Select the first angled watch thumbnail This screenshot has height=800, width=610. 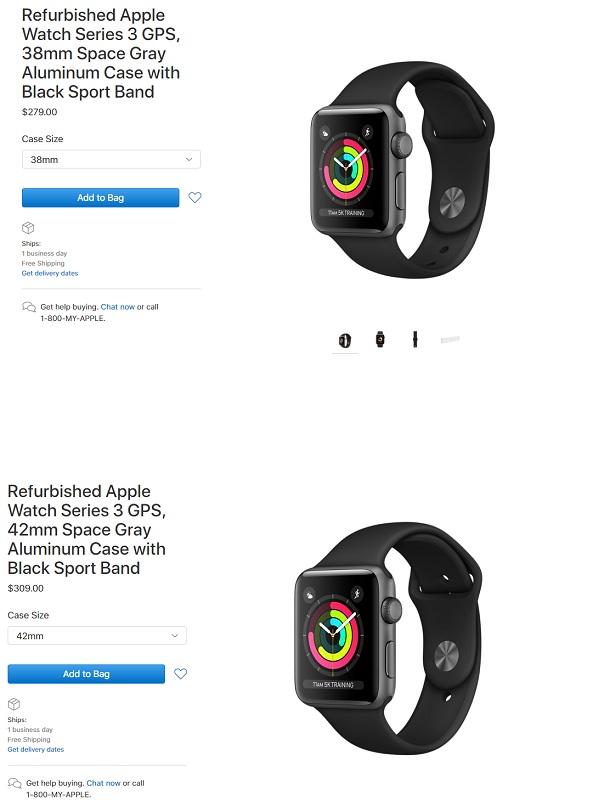(345, 340)
